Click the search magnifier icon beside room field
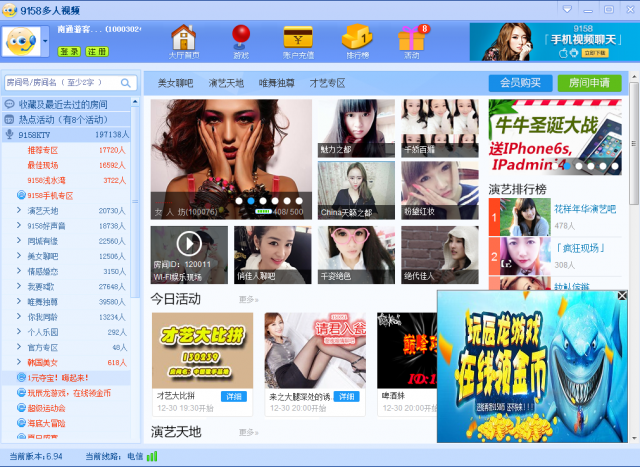 [x=124, y=82]
